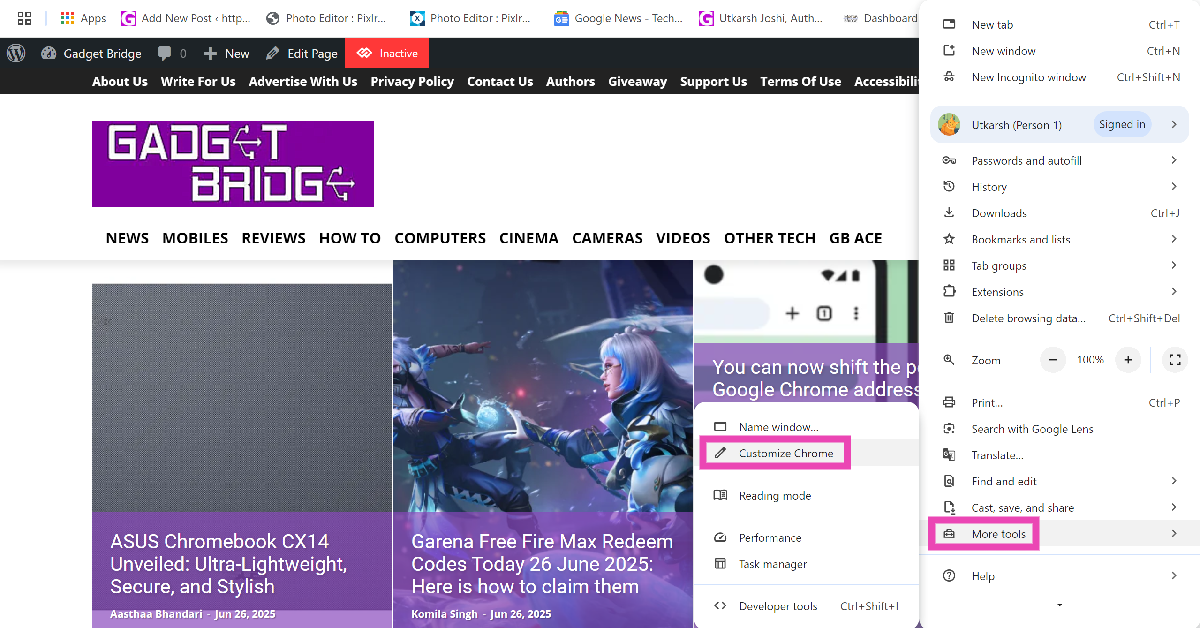Select New tab in Chrome menu

coord(1060,25)
